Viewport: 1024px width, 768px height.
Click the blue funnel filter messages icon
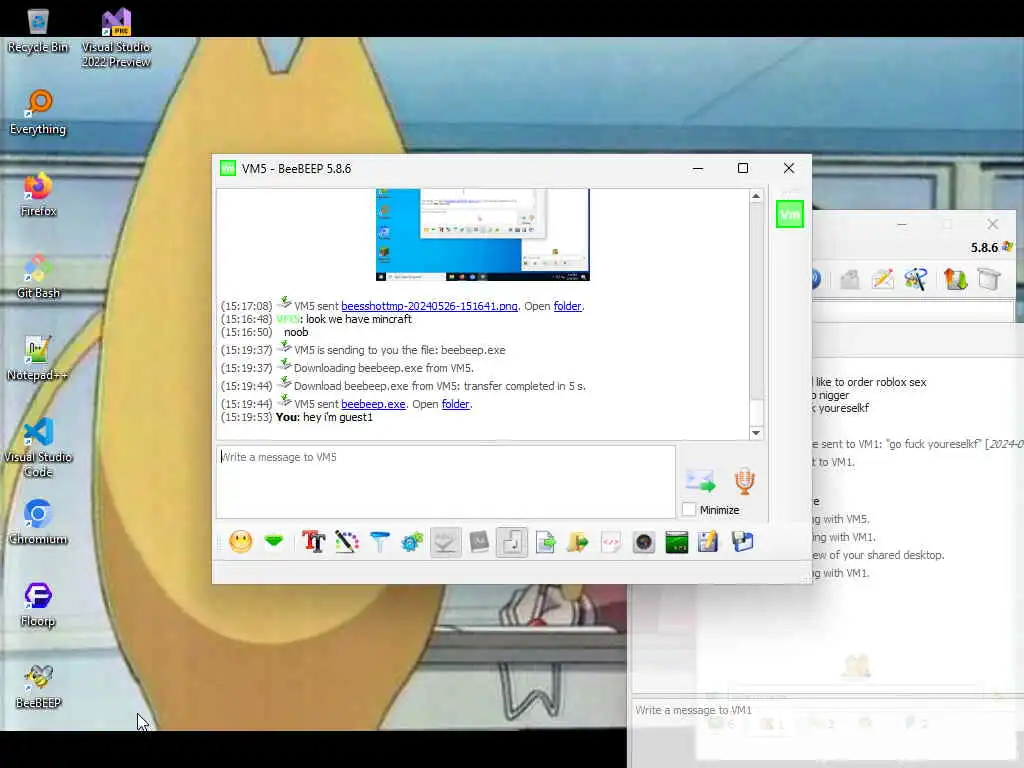(379, 542)
